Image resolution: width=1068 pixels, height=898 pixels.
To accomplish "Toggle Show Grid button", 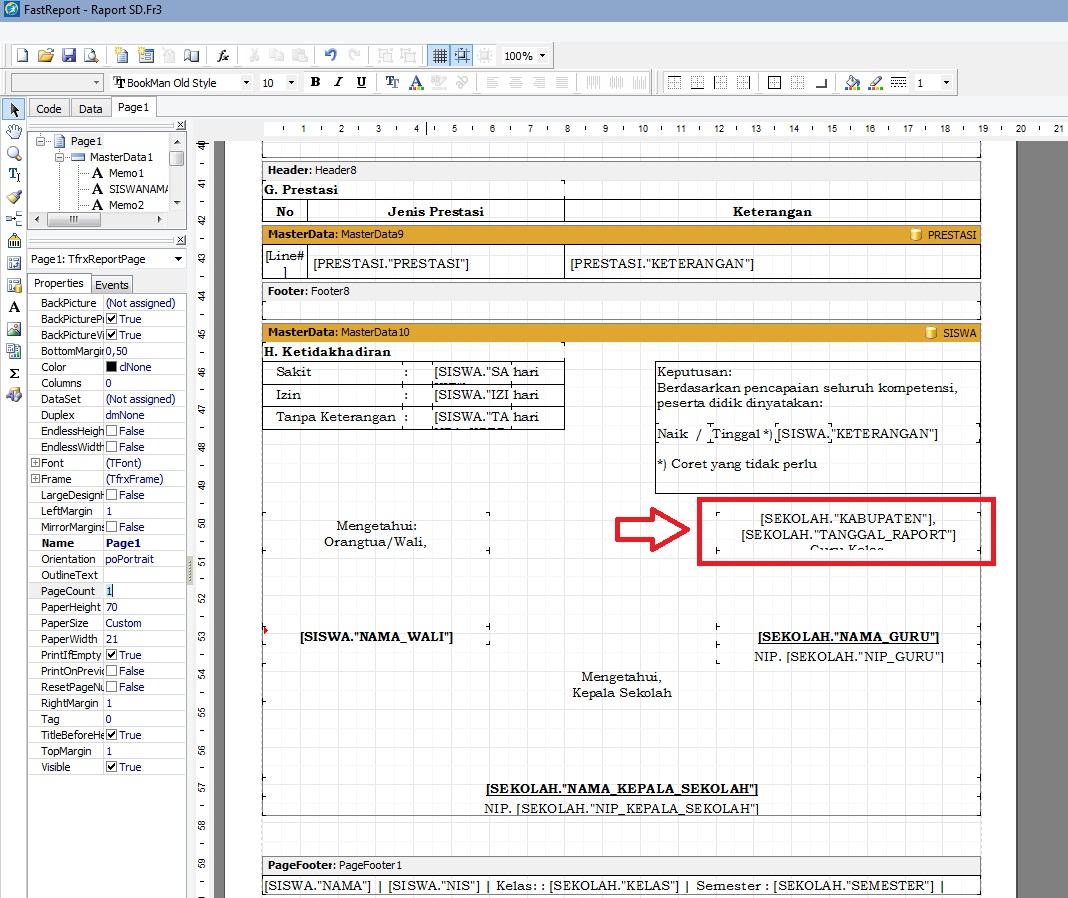I will (x=438, y=56).
